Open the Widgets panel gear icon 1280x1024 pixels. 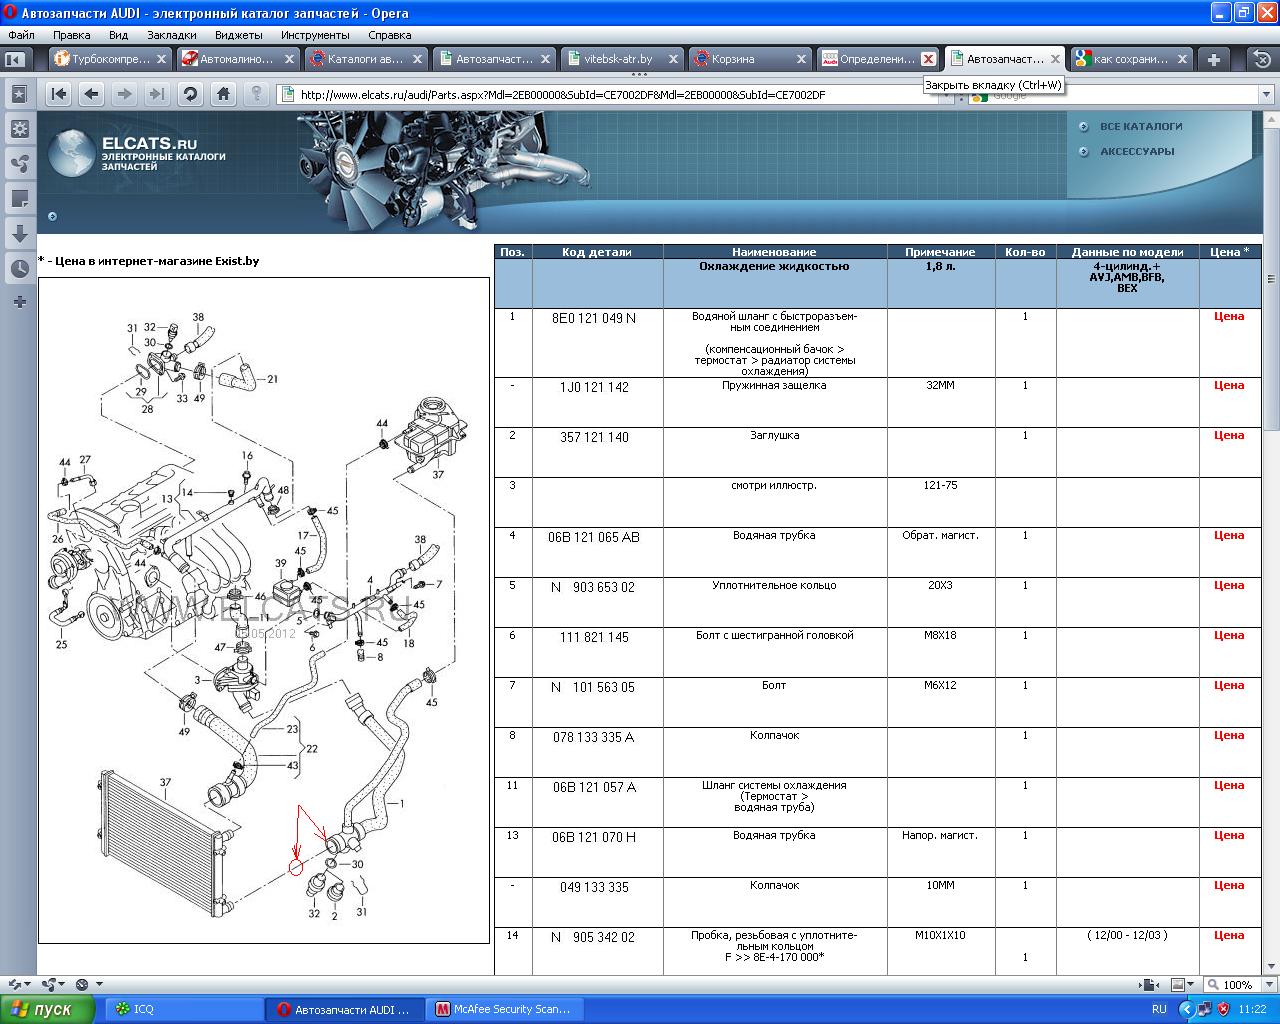tap(19, 129)
